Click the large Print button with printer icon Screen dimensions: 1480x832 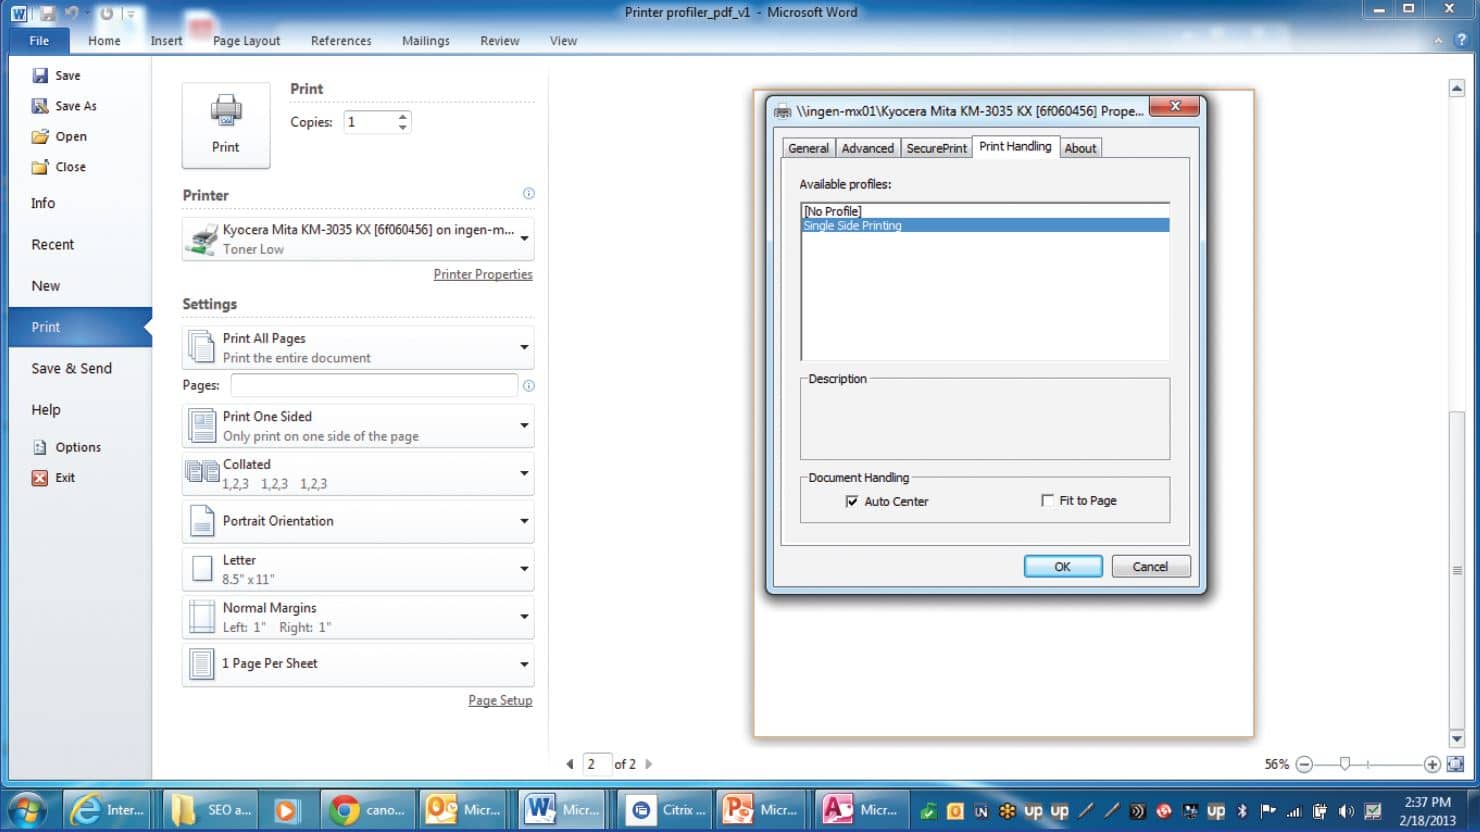(x=226, y=125)
